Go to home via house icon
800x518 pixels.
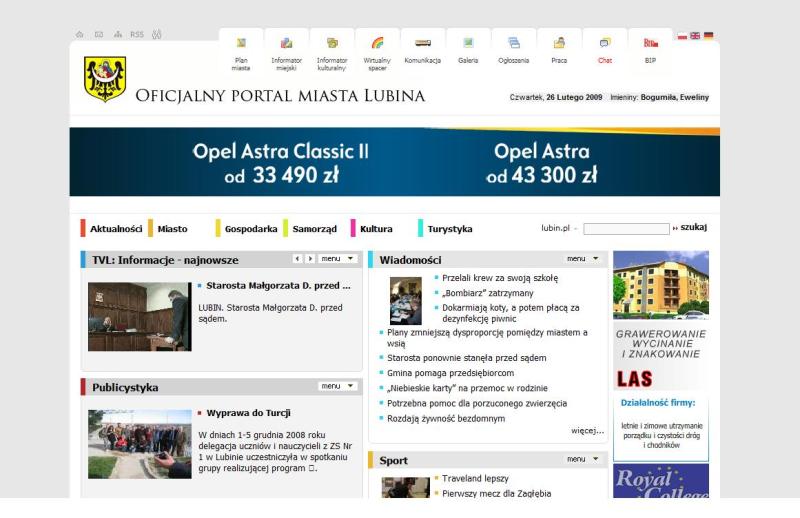(80, 34)
